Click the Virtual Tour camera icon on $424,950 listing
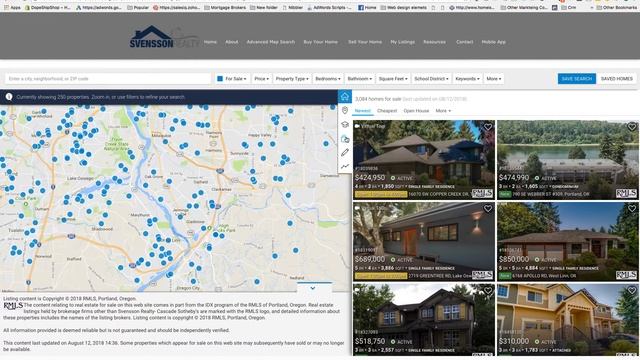This screenshot has width=640, height=360. [358, 126]
